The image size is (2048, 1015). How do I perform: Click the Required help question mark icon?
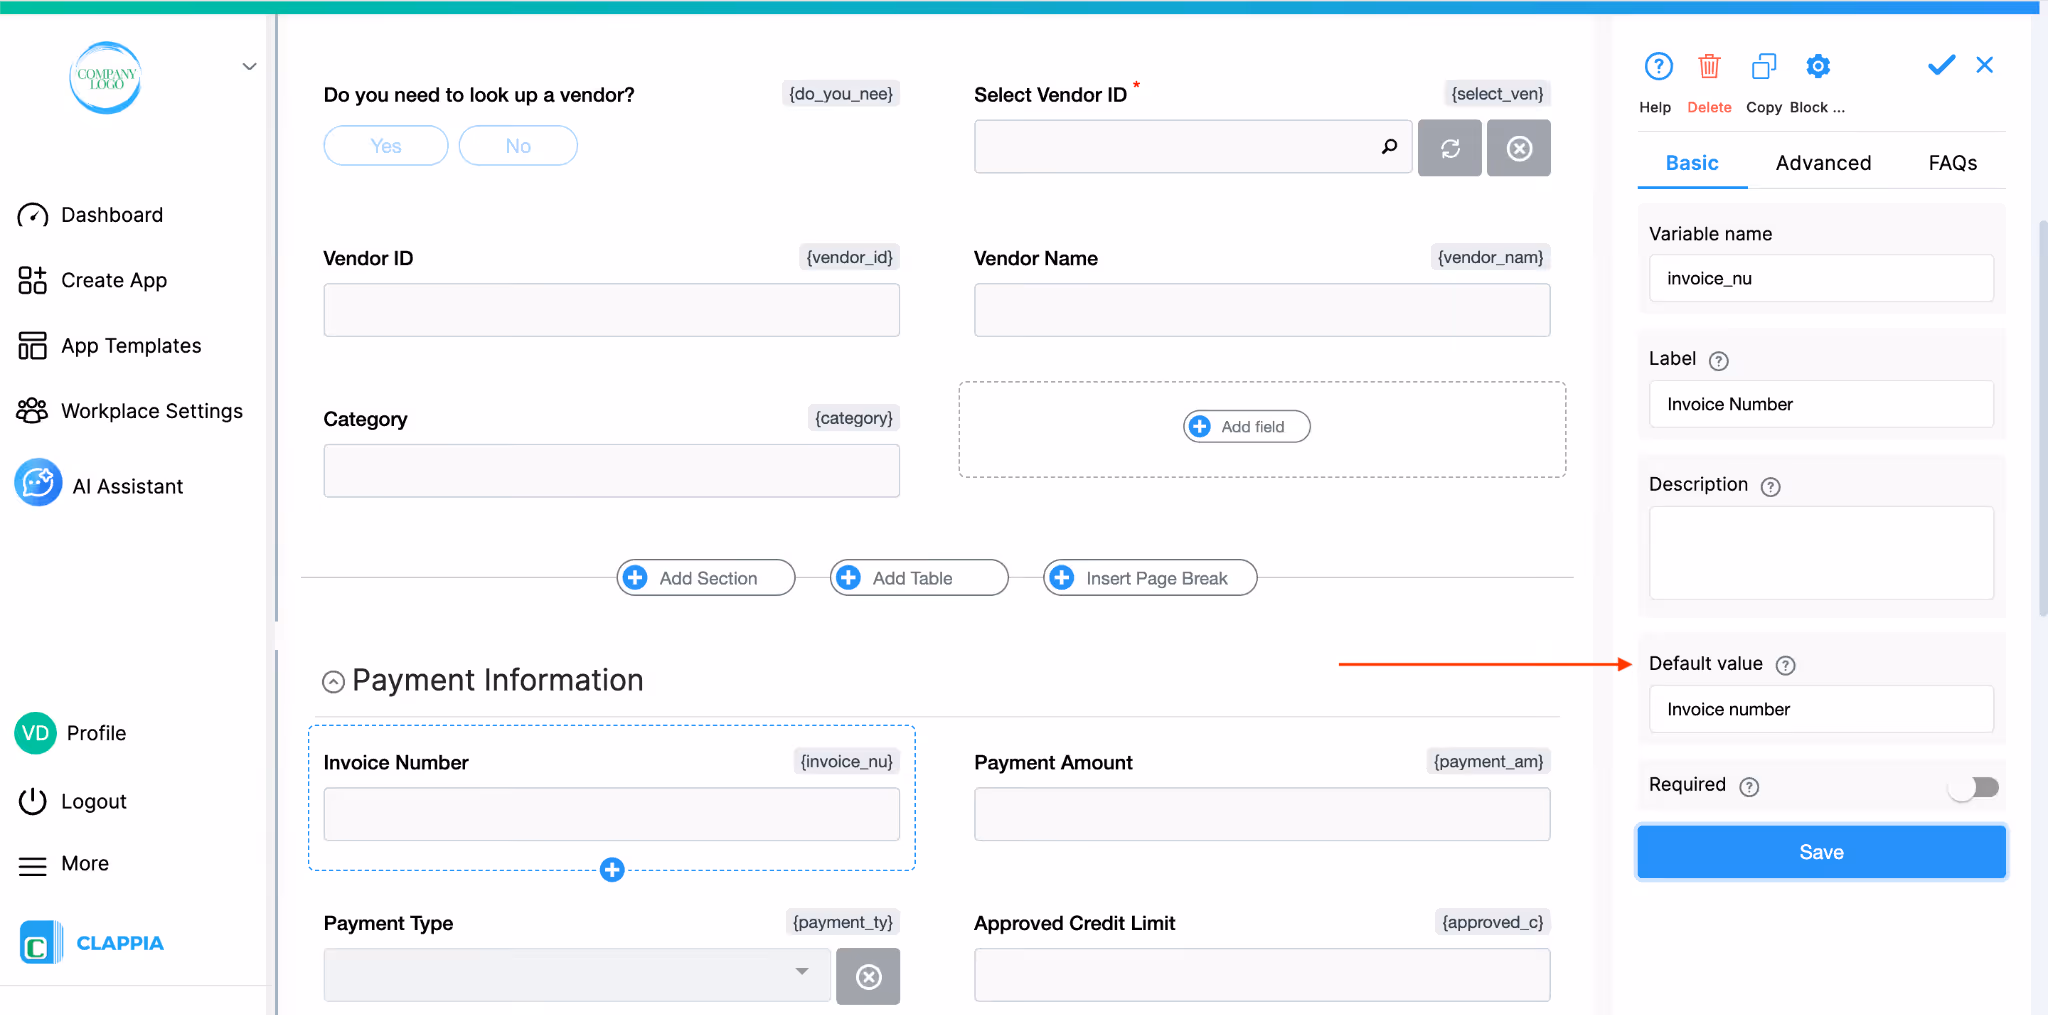point(1749,787)
